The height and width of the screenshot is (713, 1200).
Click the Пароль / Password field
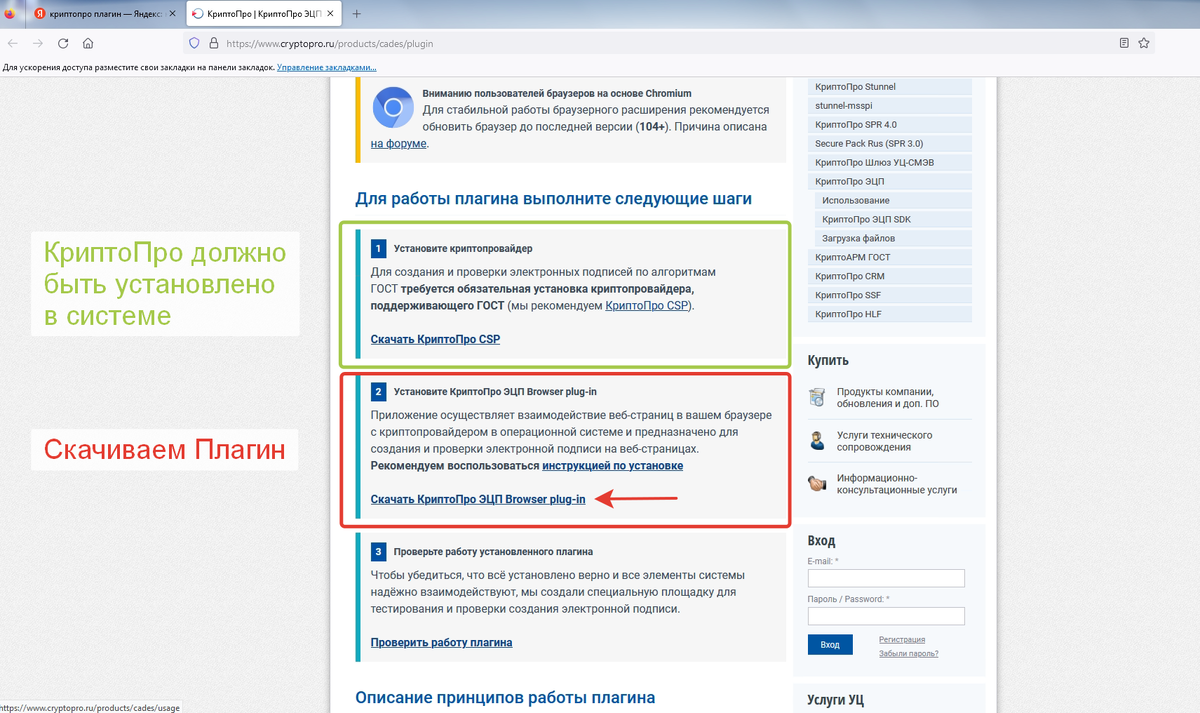(x=886, y=616)
